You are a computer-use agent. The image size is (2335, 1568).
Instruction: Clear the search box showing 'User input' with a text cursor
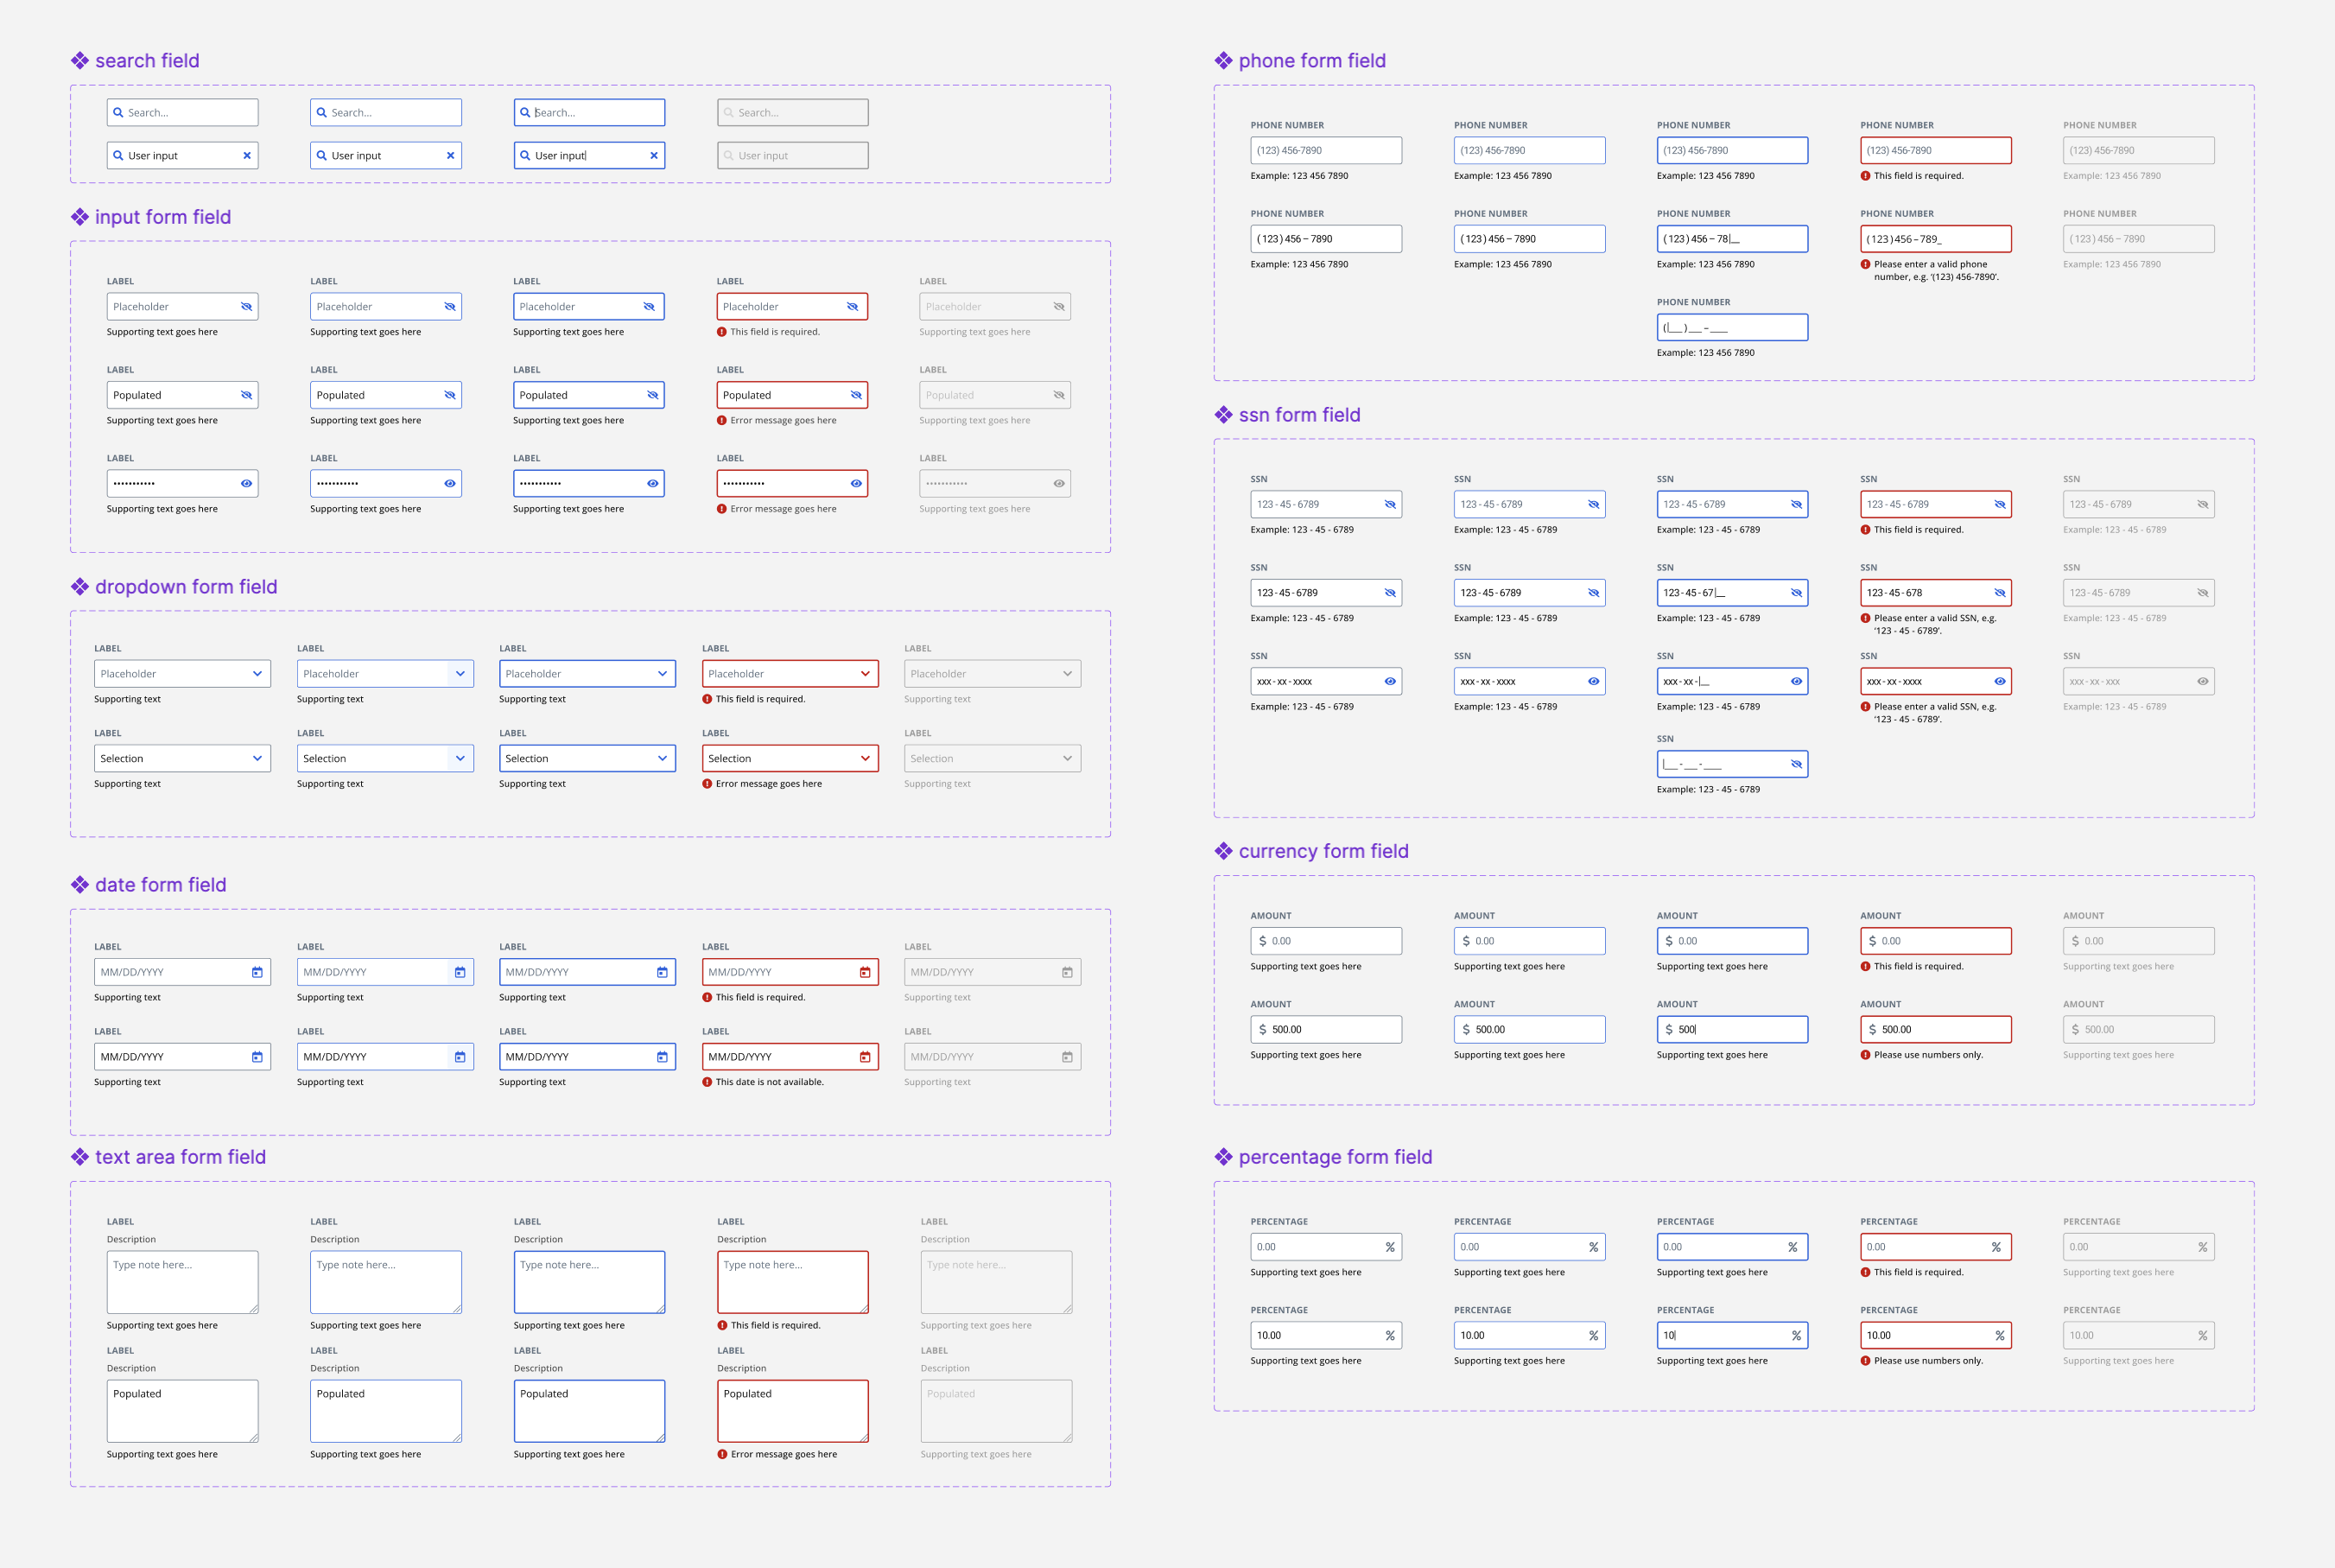tap(654, 156)
